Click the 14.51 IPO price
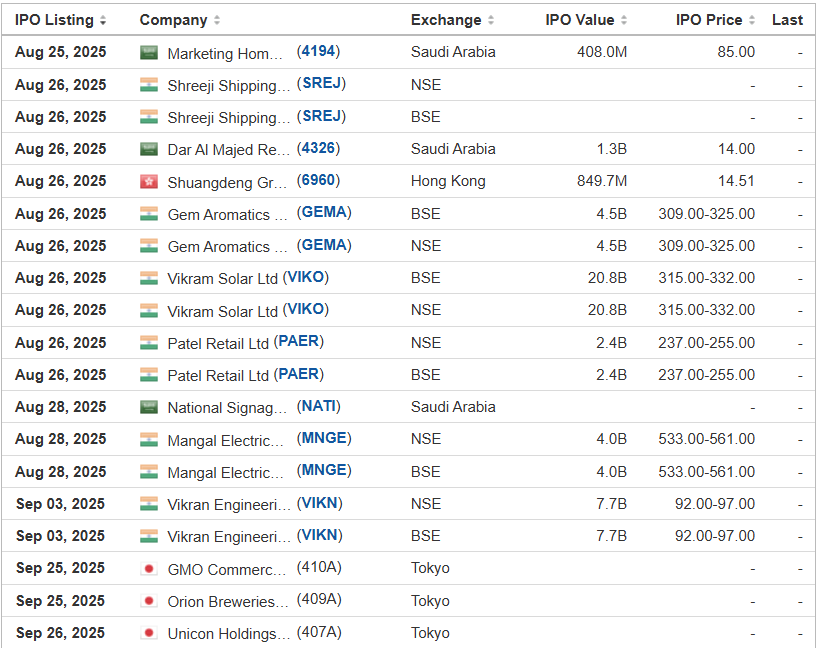 pyautogui.click(x=736, y=181)
